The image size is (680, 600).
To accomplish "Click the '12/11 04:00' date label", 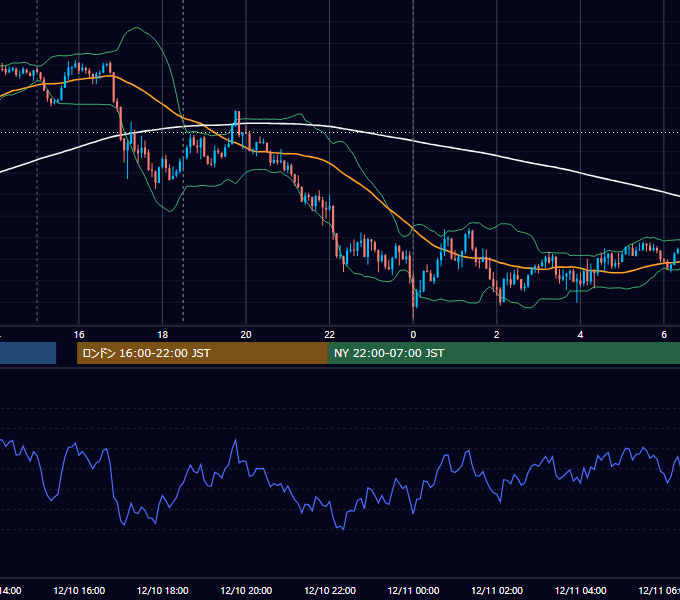I will [x=580, y=590].
